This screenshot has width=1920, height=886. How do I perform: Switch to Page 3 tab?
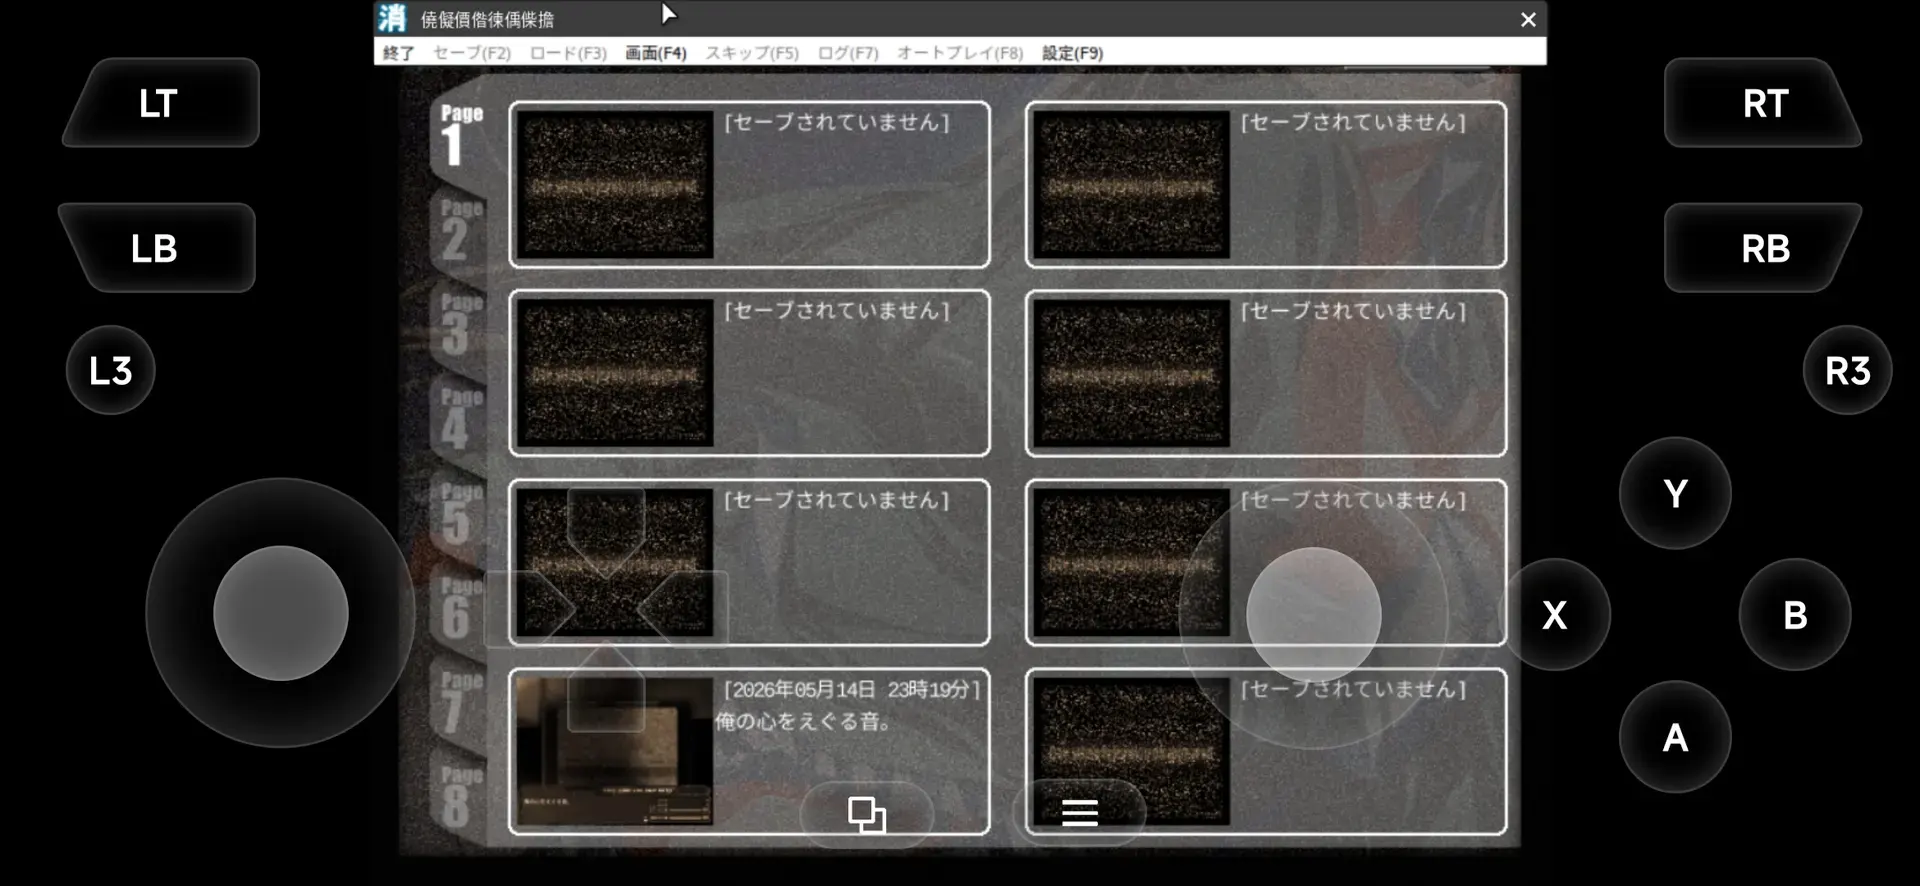pos(459,324)
